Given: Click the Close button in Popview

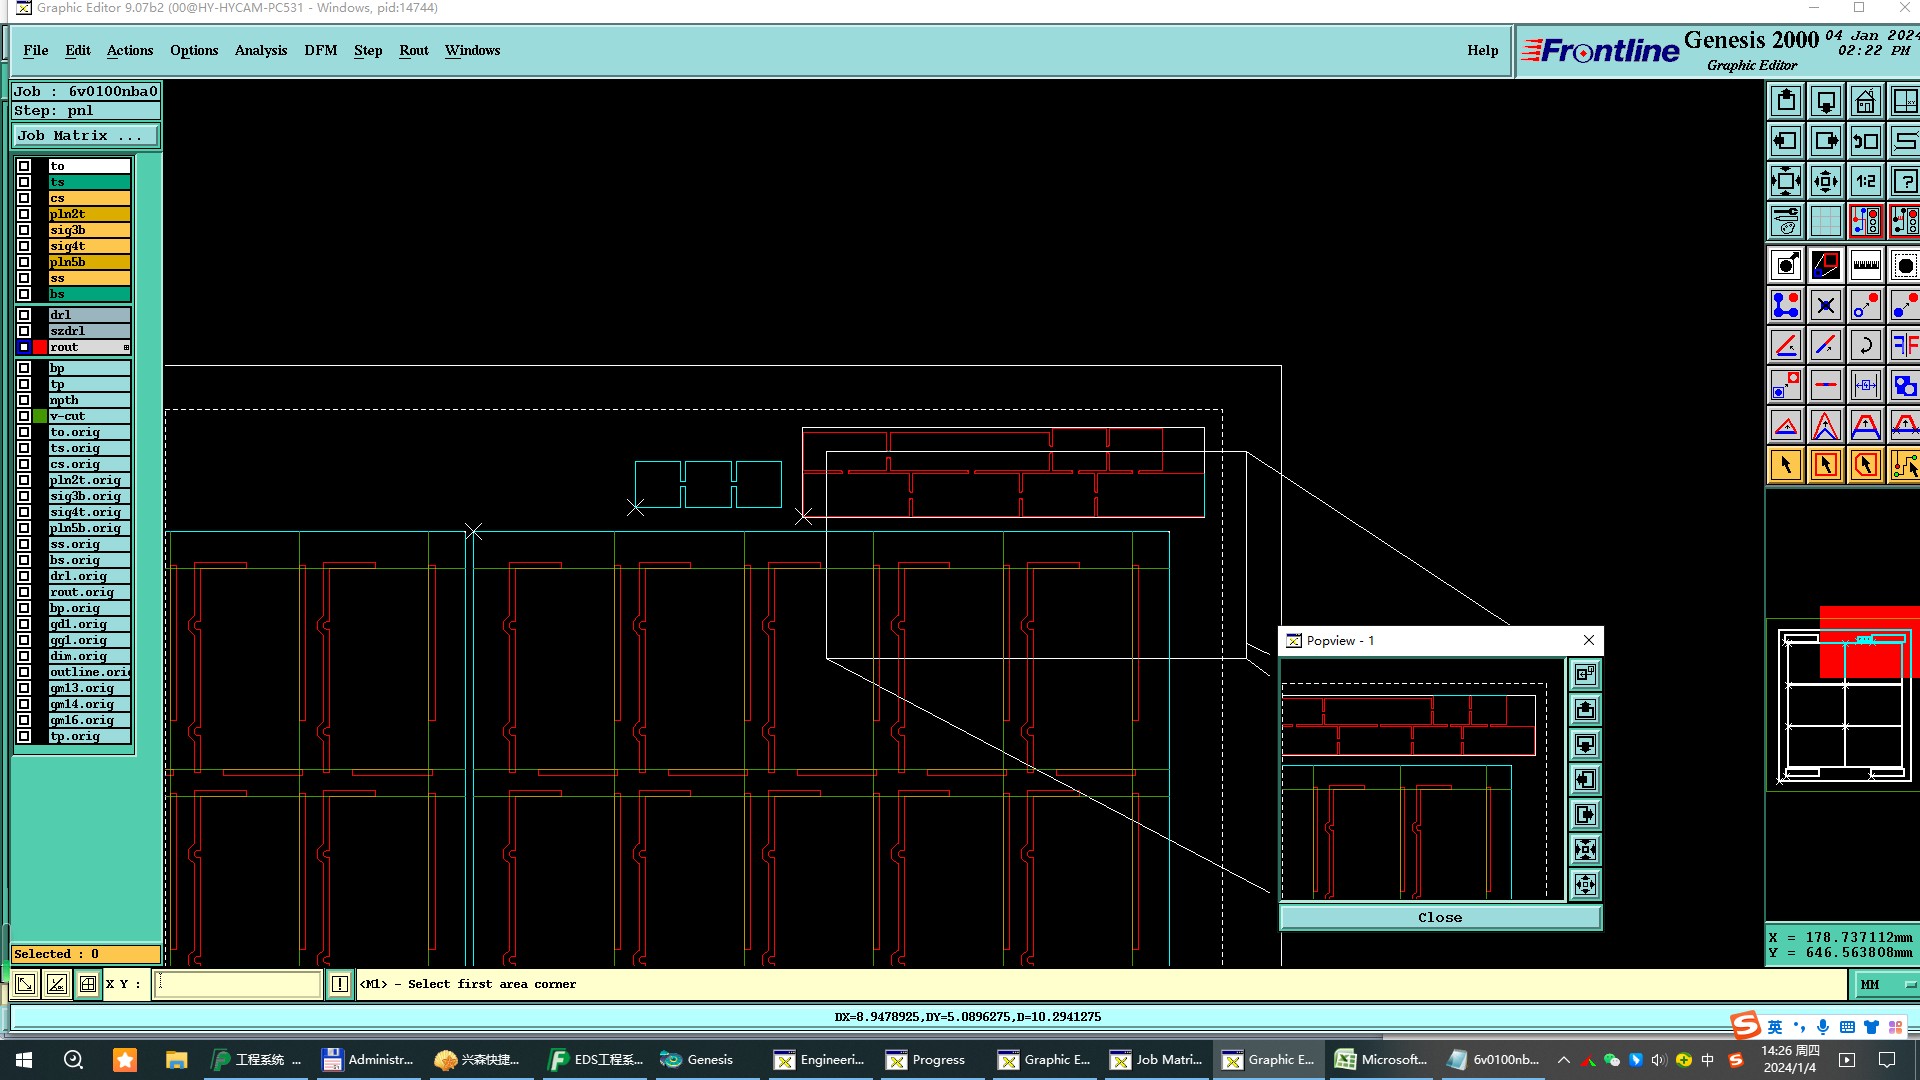Looking at the screenshot, I should (1439, 917).
